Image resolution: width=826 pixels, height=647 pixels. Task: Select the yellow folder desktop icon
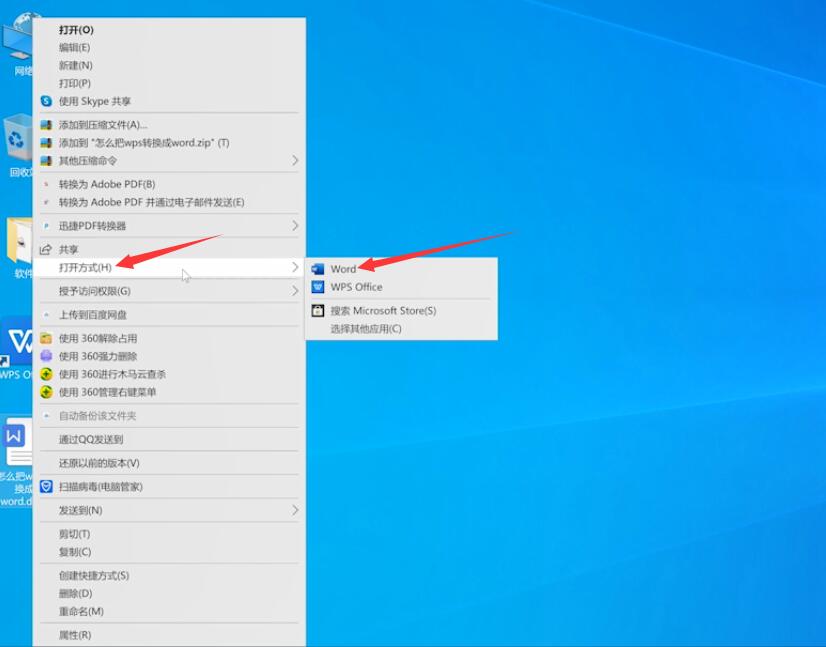coord(19,248)
